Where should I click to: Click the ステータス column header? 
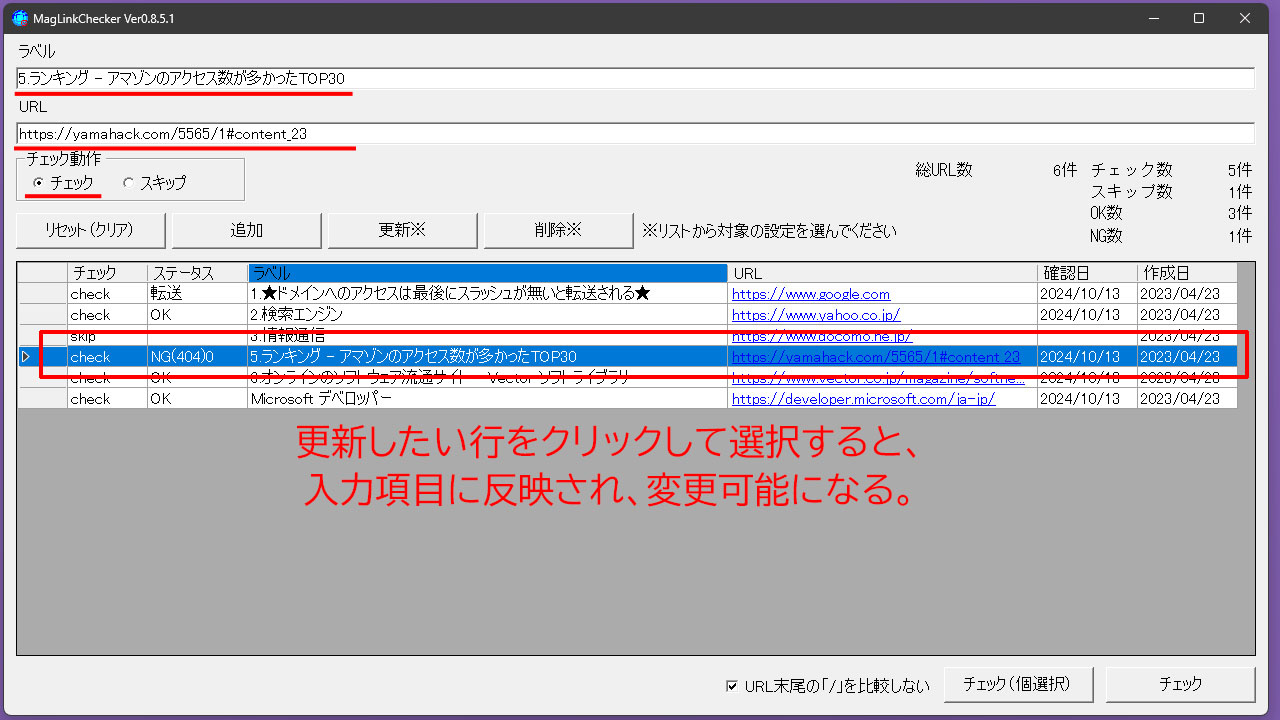pos(197,273)
